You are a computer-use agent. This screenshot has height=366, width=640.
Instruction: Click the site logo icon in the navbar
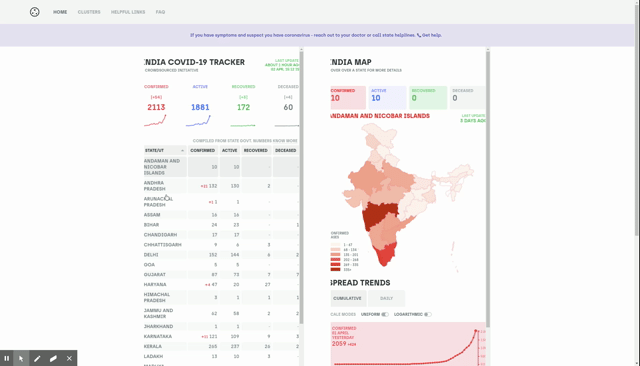35,12
